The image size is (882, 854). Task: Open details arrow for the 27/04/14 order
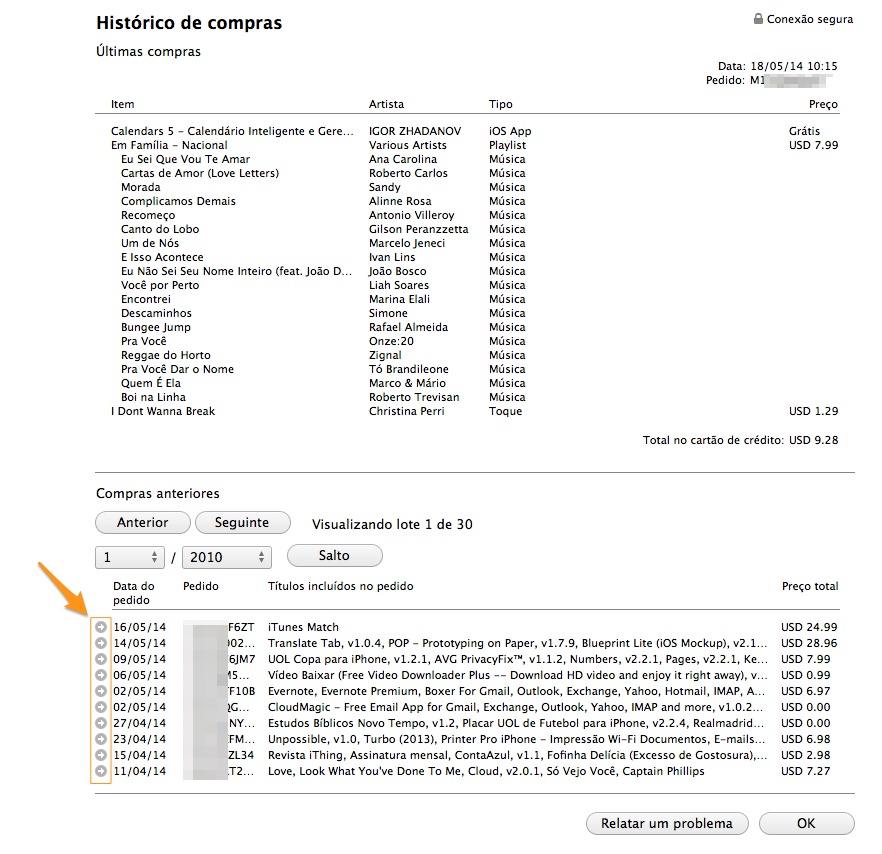[101, 723]
